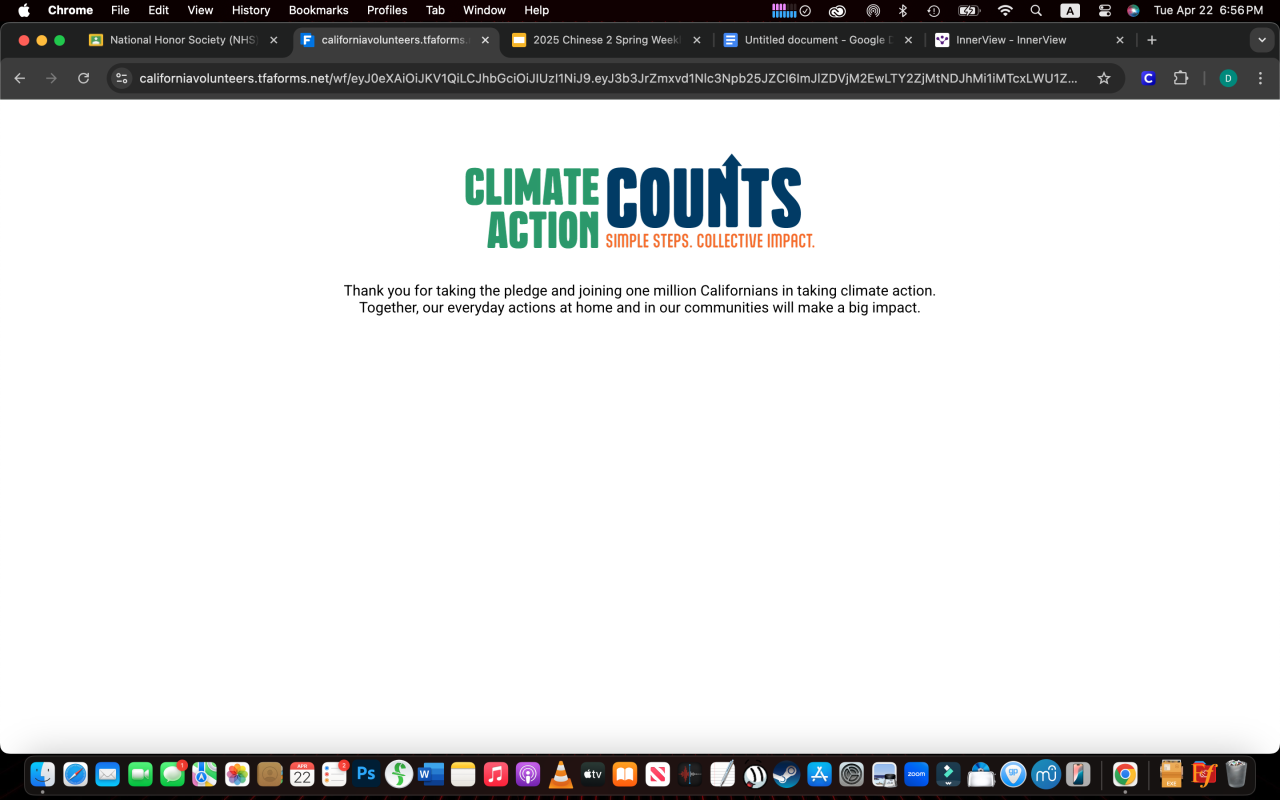
Task: Close the National Honor Society tab
Action: click(274, 40)
